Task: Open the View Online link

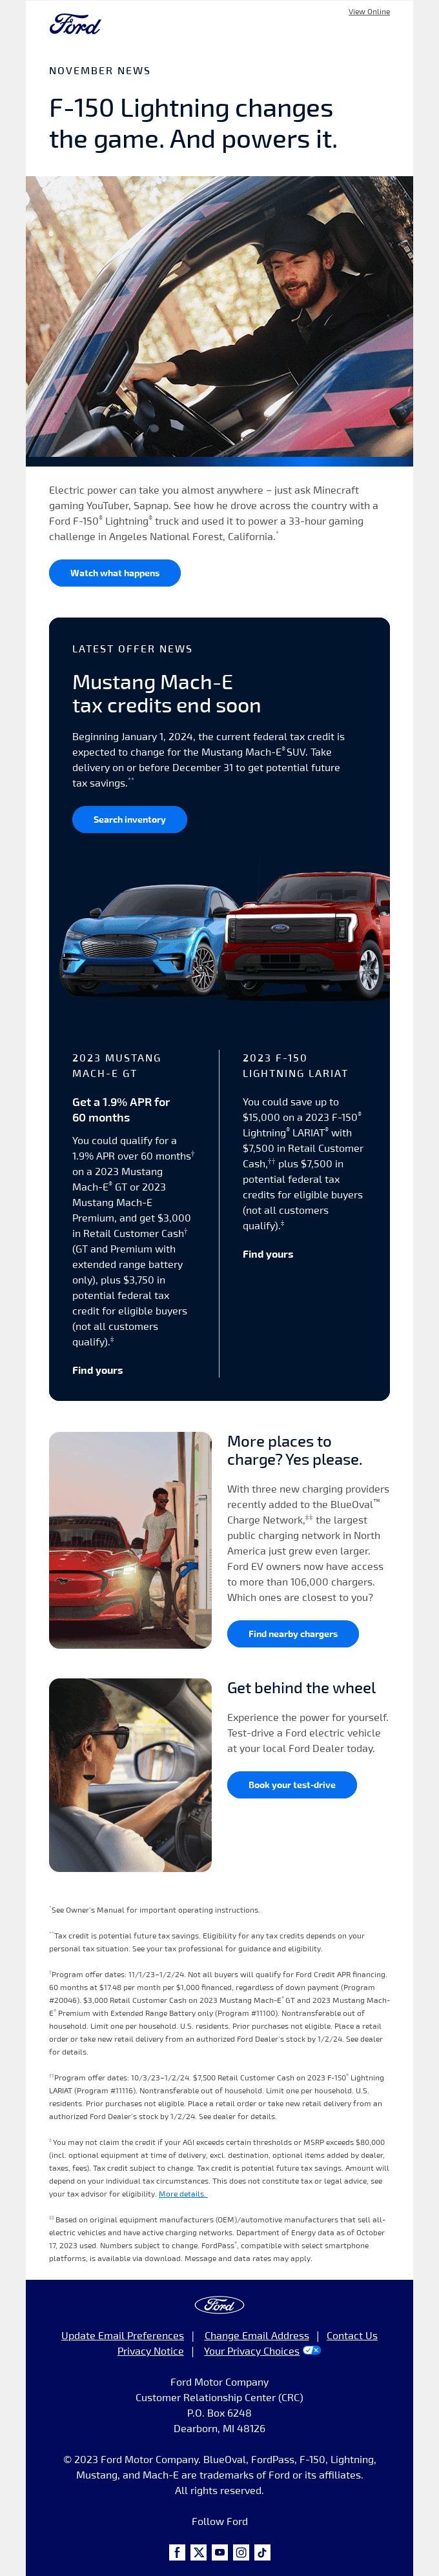Action: pos(369,12)
